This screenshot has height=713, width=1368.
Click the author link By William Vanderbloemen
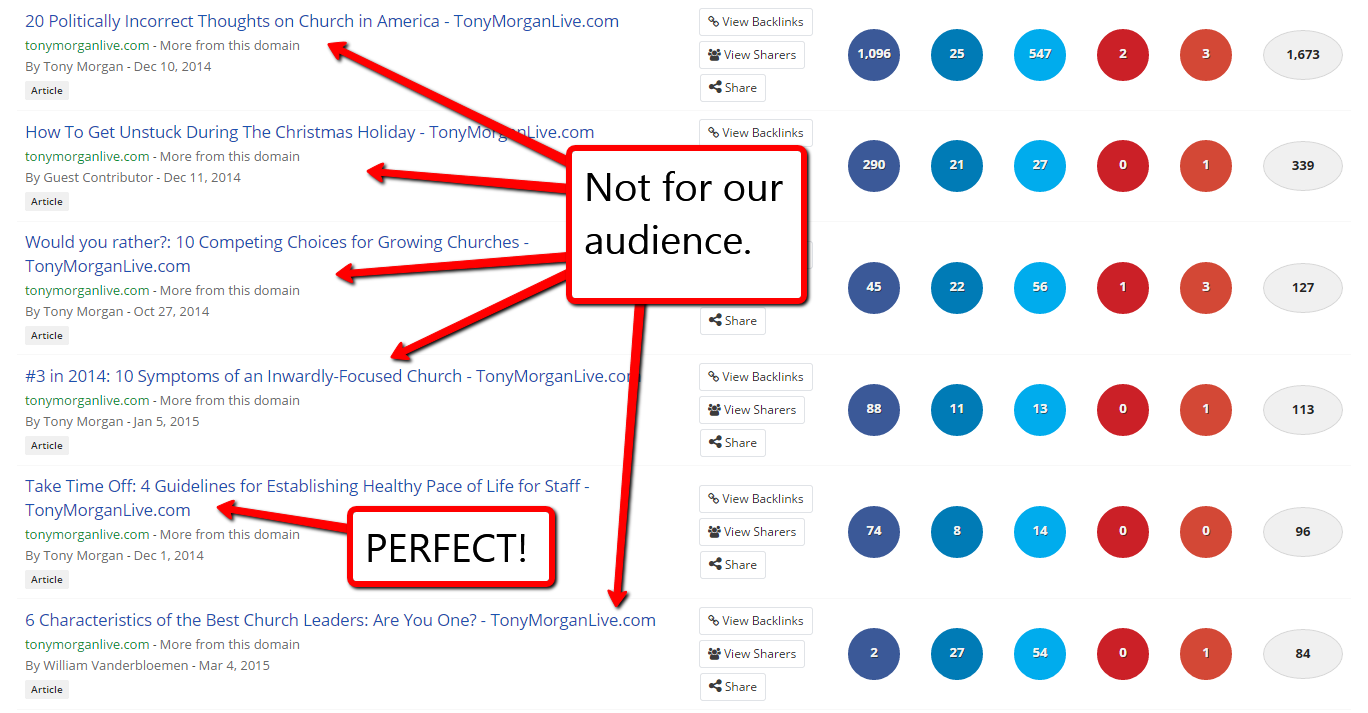[108, 664]
